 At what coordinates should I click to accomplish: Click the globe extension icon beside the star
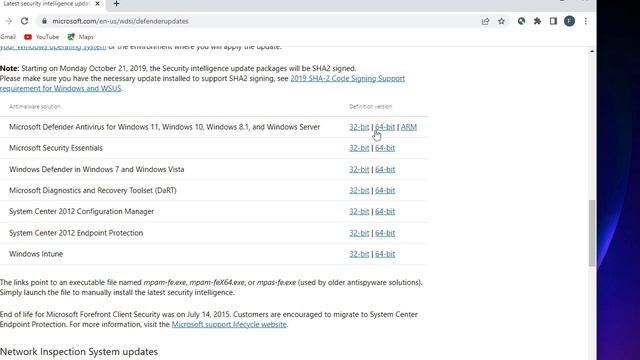click(x=521, y=21)
